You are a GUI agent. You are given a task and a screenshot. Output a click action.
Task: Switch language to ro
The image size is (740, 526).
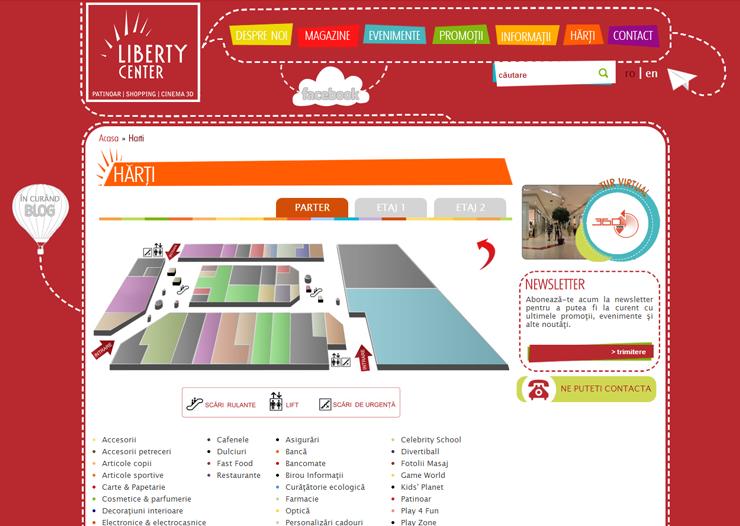click(630, 74)
